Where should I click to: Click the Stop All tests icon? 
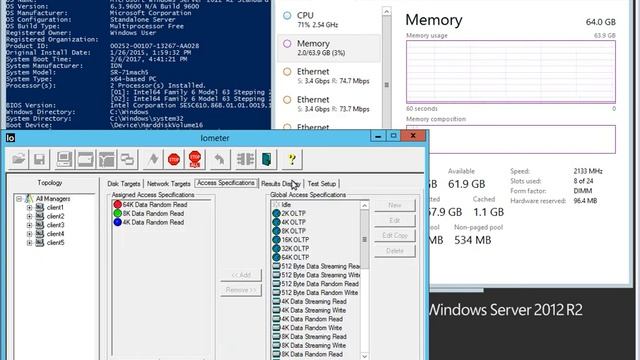[195, 159]
